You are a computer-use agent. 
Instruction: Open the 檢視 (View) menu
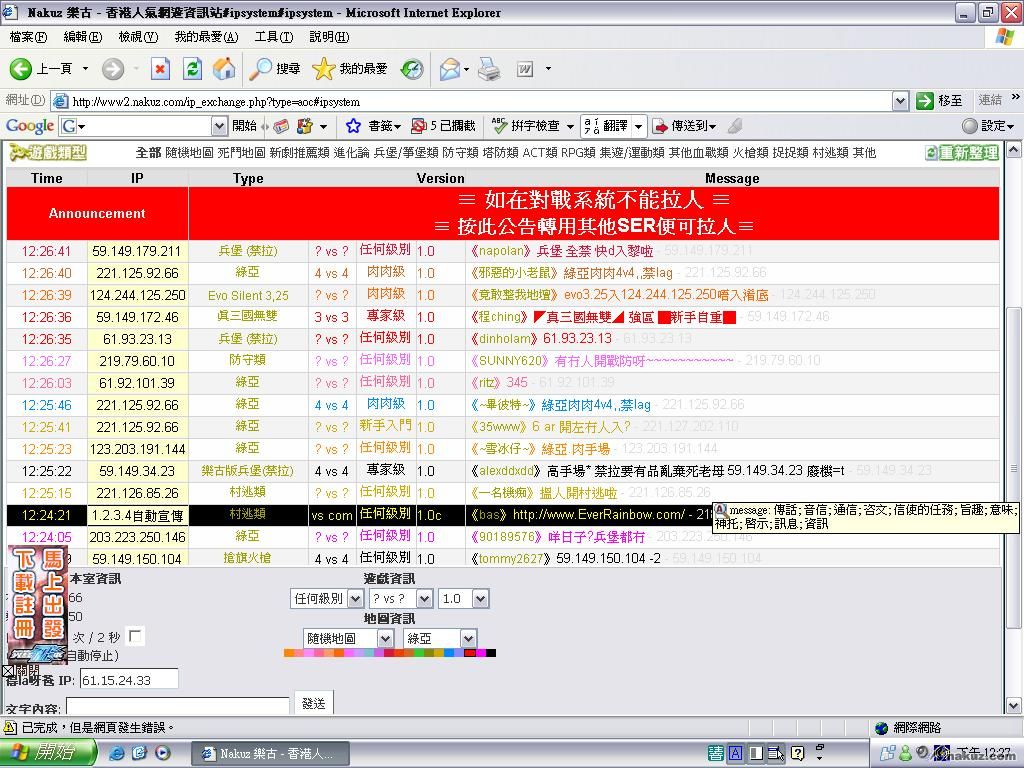pyautogui.click(x=138, y=37)
